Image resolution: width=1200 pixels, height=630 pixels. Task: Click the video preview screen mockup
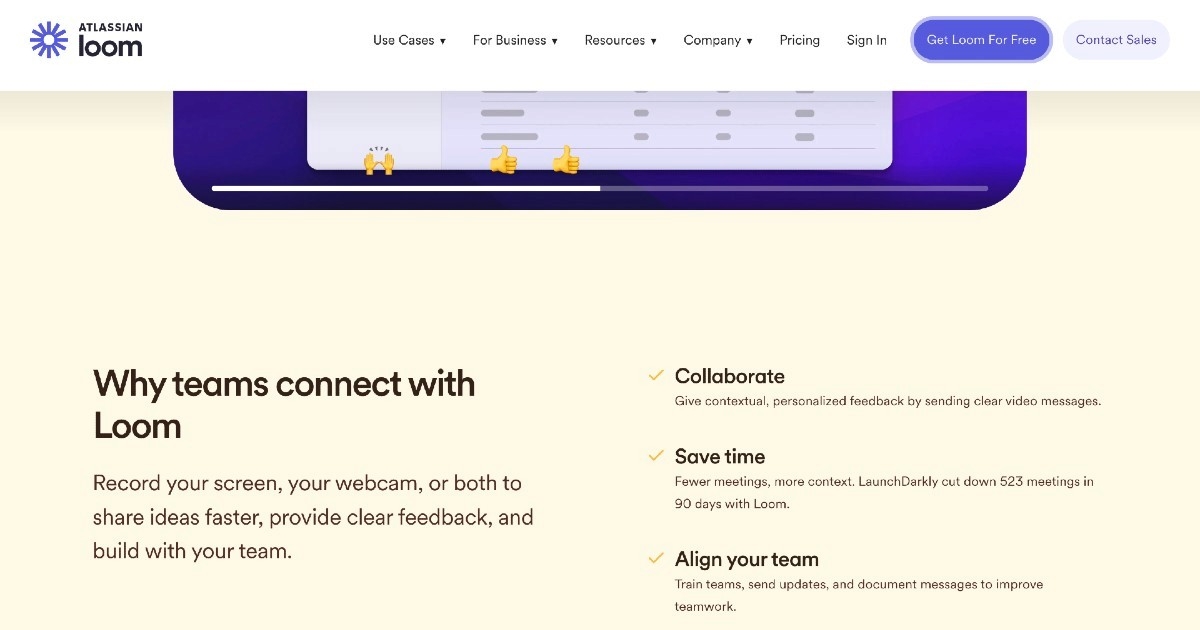(x=600, y=125)
